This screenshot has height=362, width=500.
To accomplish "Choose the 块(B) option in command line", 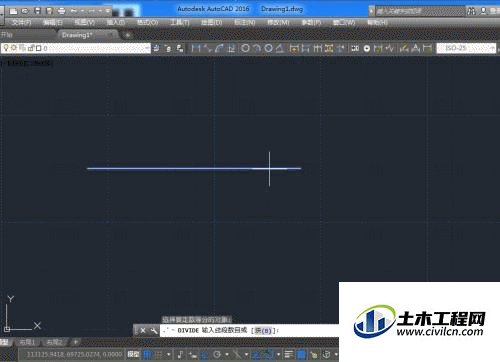I will coord(263,331).
